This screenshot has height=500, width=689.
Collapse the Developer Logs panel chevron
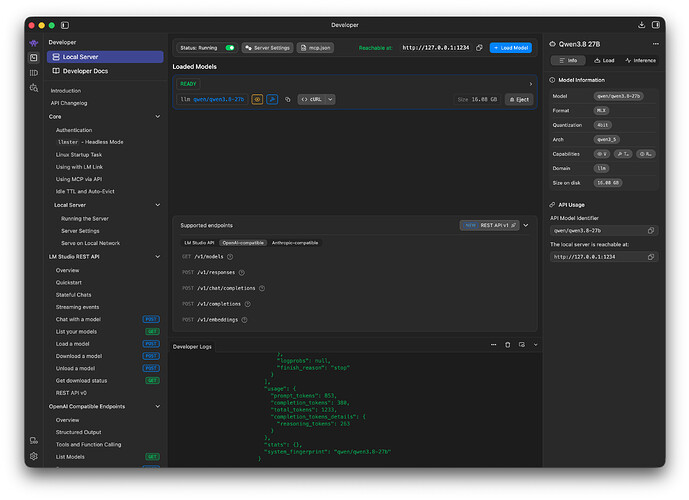click(536, 345)
